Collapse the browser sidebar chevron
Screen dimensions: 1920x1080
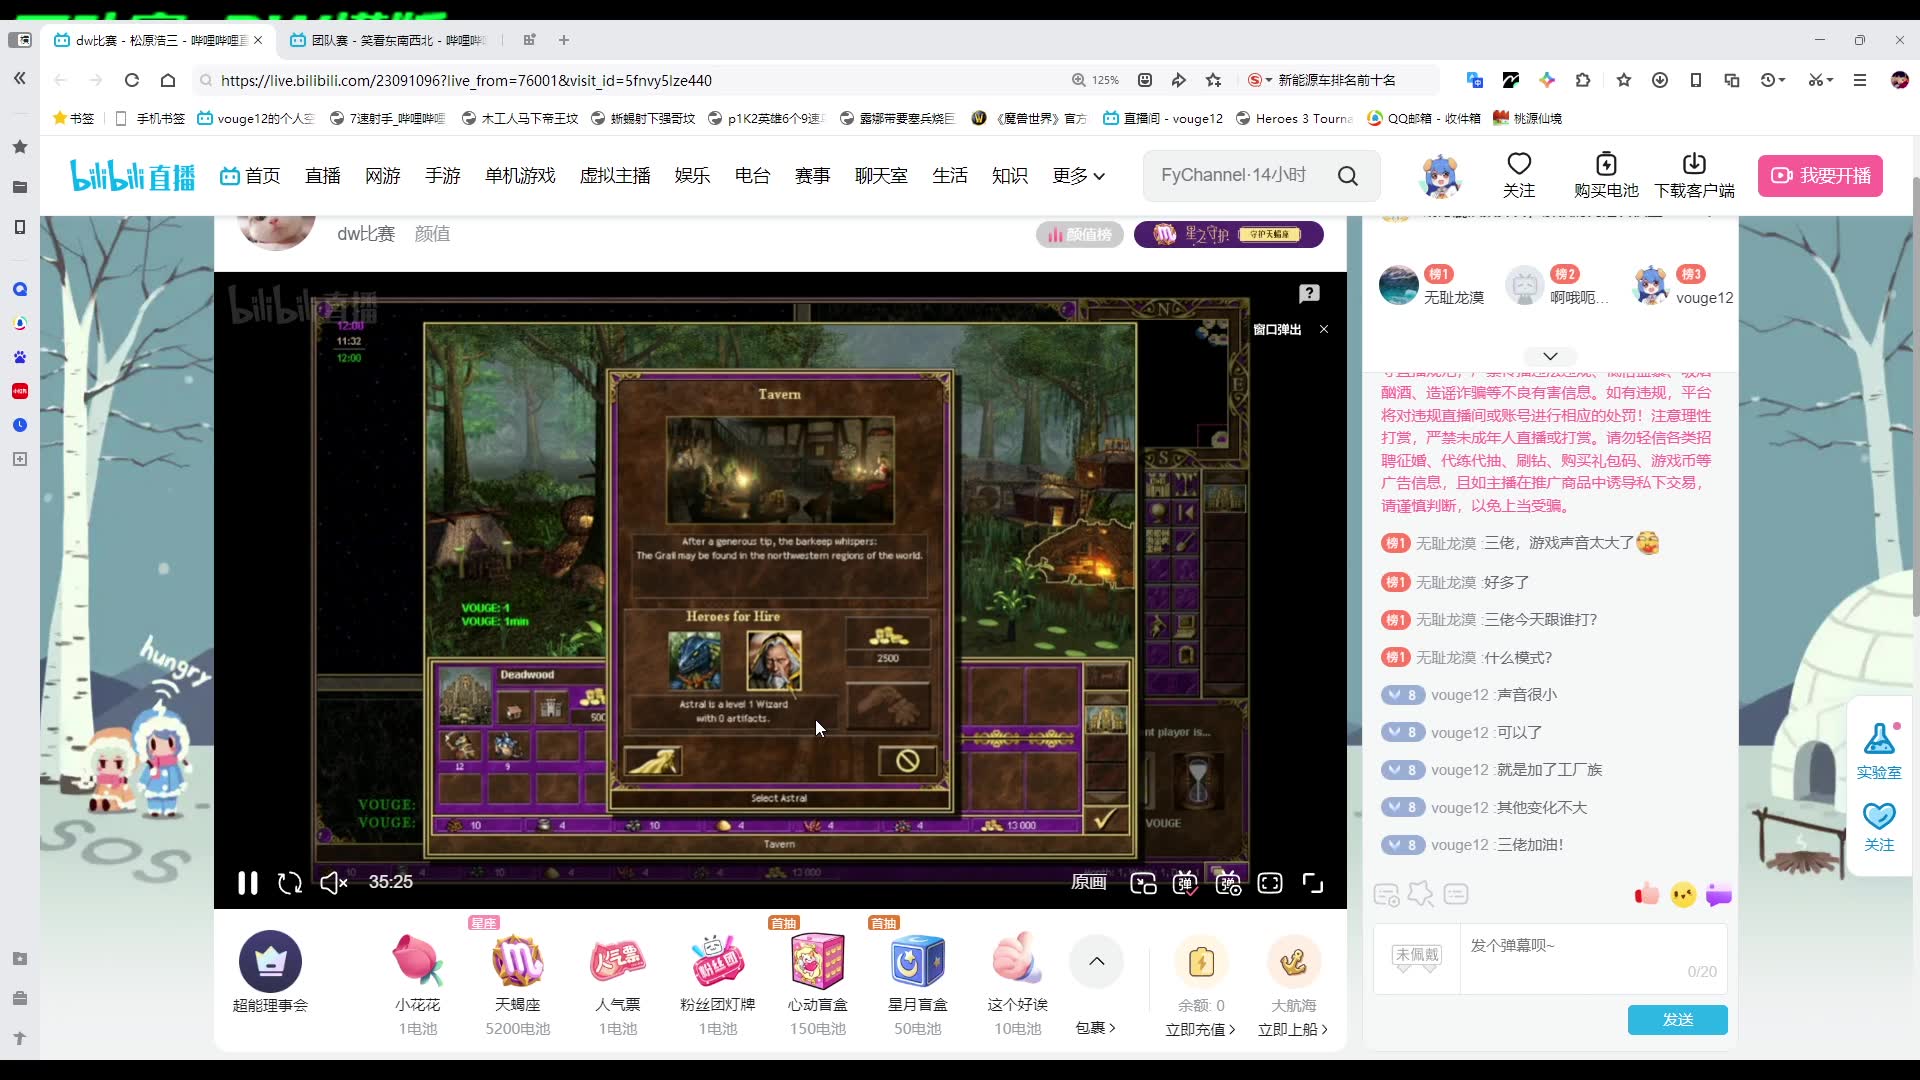click(x=19, y=78)
